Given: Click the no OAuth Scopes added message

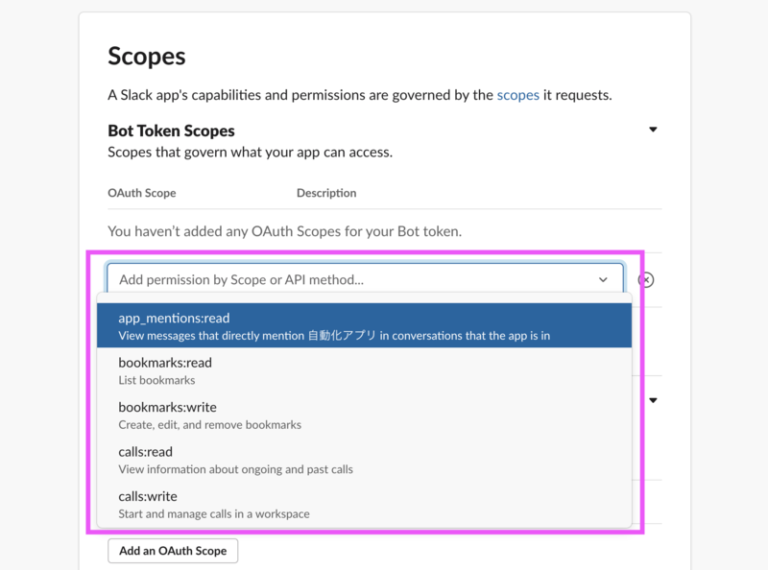Looking at the screenshot, I should [x=285, y=231].
